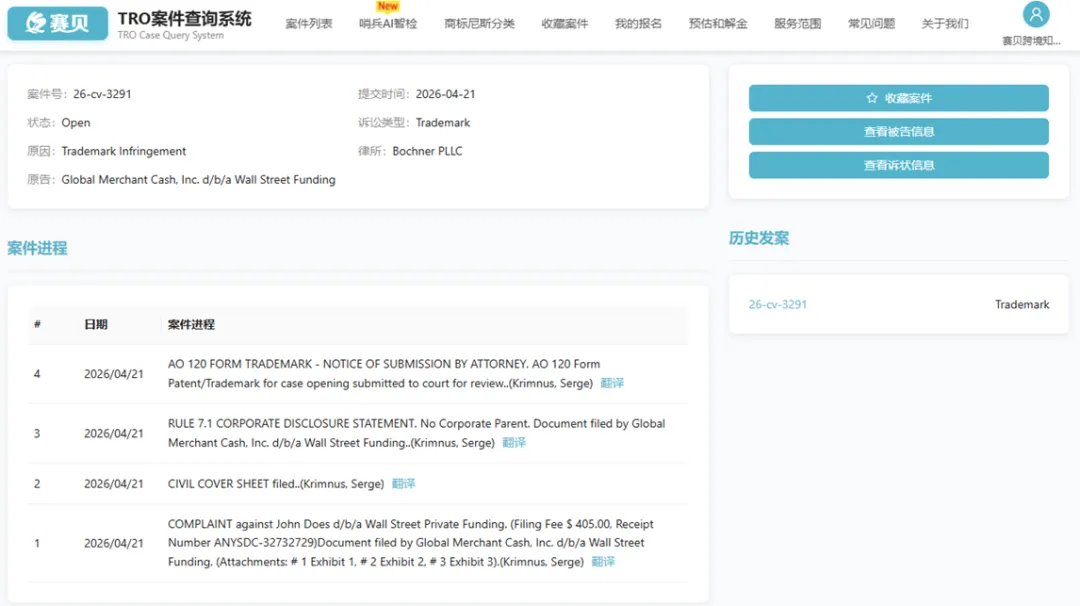This screenshot has width=1080, height=606.
Task: Click the Trademark label in history card
Action: point(1022,304)
